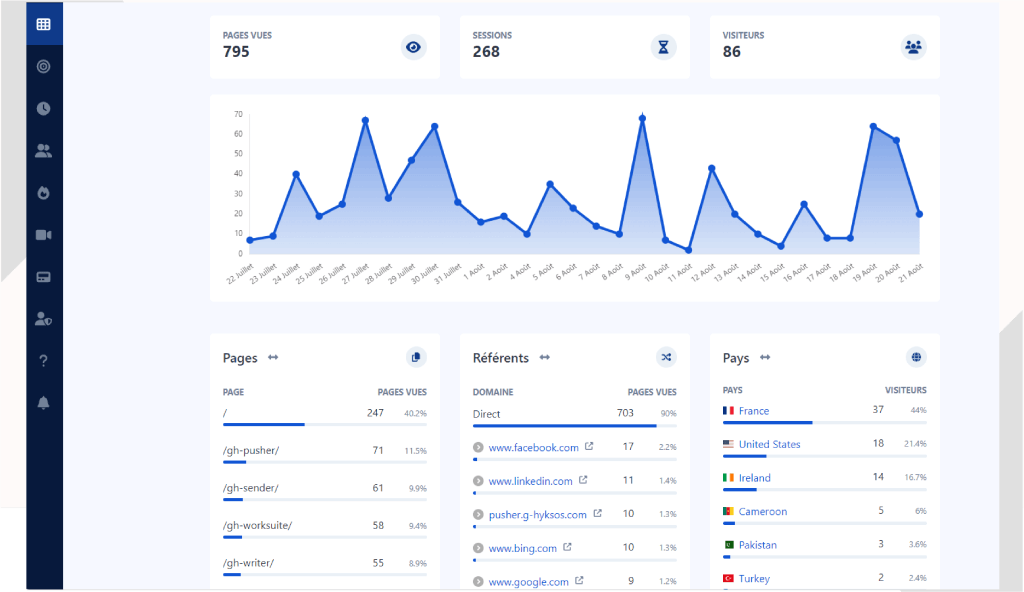Click the Sessions 268 stat card
Image resolution: width=1024 pixels, height=592 pixels.
[575, 47]
